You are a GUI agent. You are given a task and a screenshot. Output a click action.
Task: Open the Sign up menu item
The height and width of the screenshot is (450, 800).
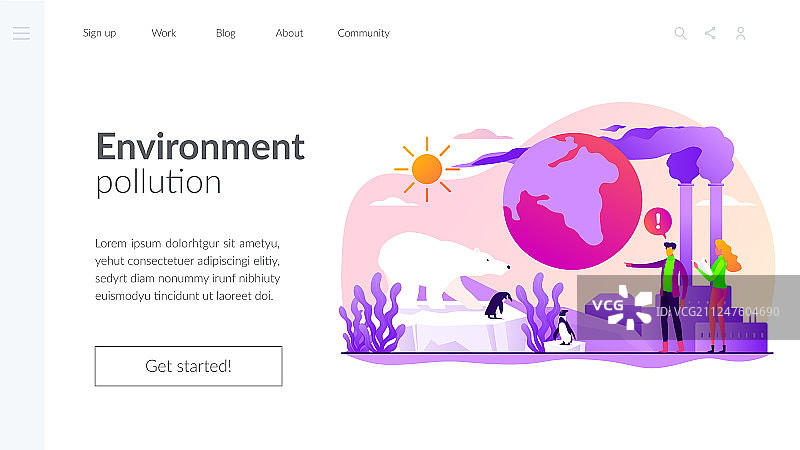click(x=99, y=33)
